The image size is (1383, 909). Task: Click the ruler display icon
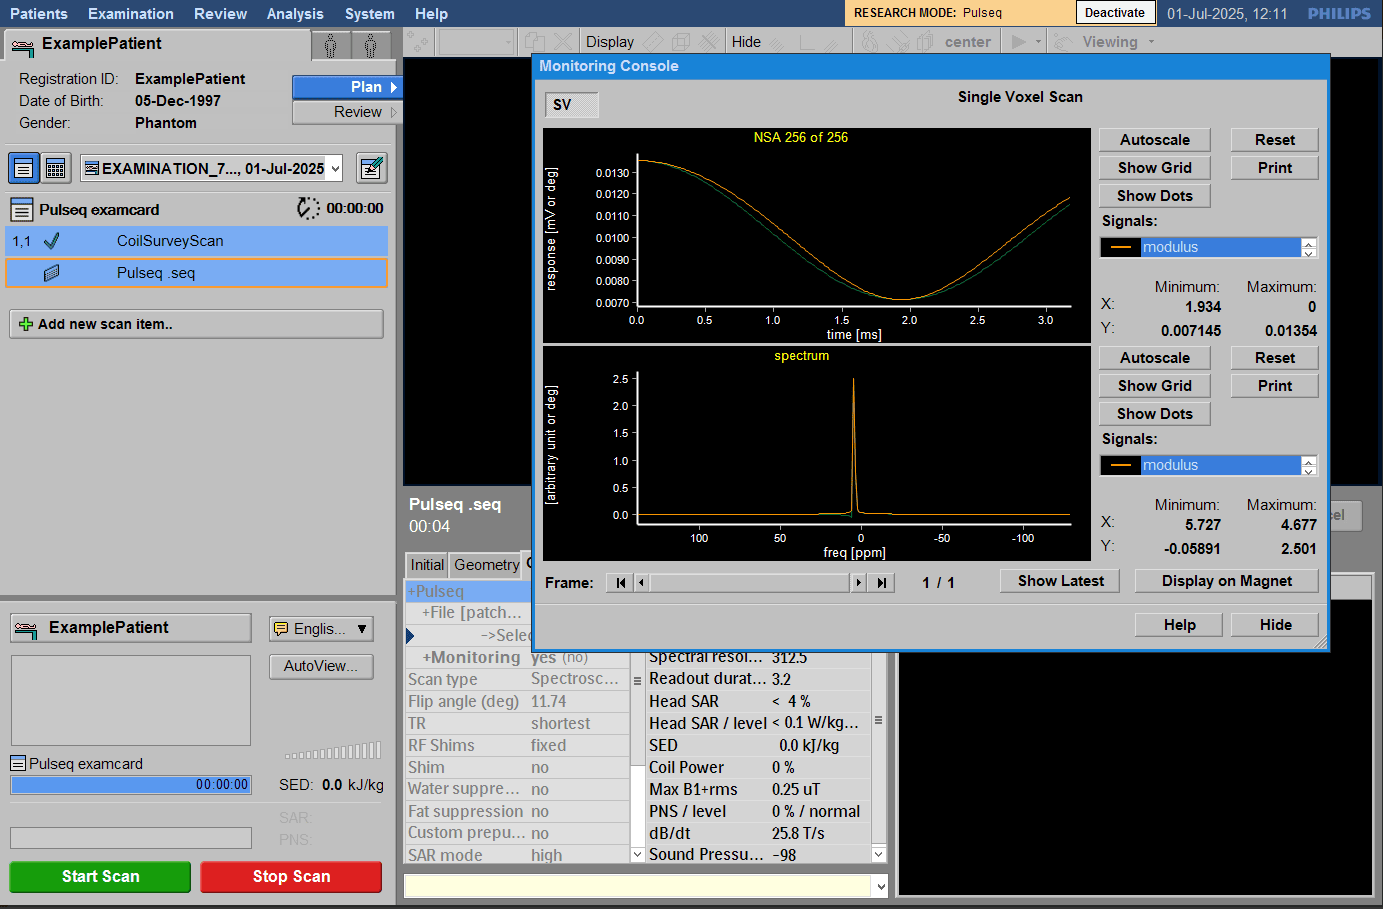pos(653,42)
